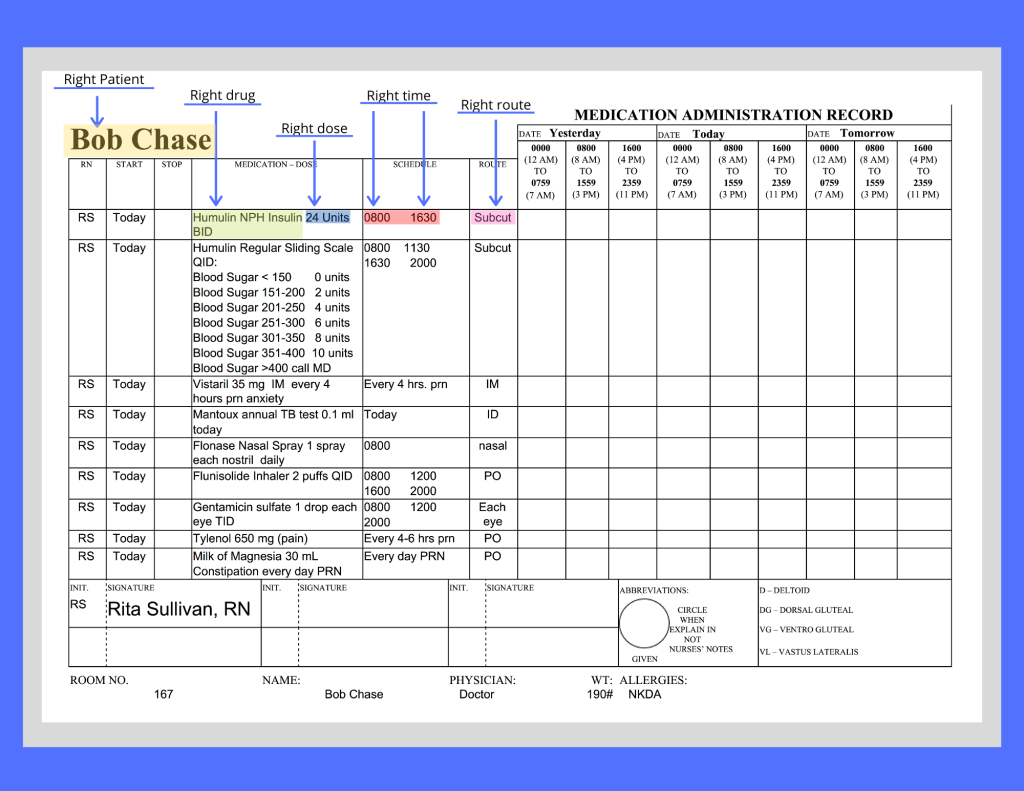Toggle the RS initials in the first row
The width and height of the screenshot is (1024, 791).
85,218
